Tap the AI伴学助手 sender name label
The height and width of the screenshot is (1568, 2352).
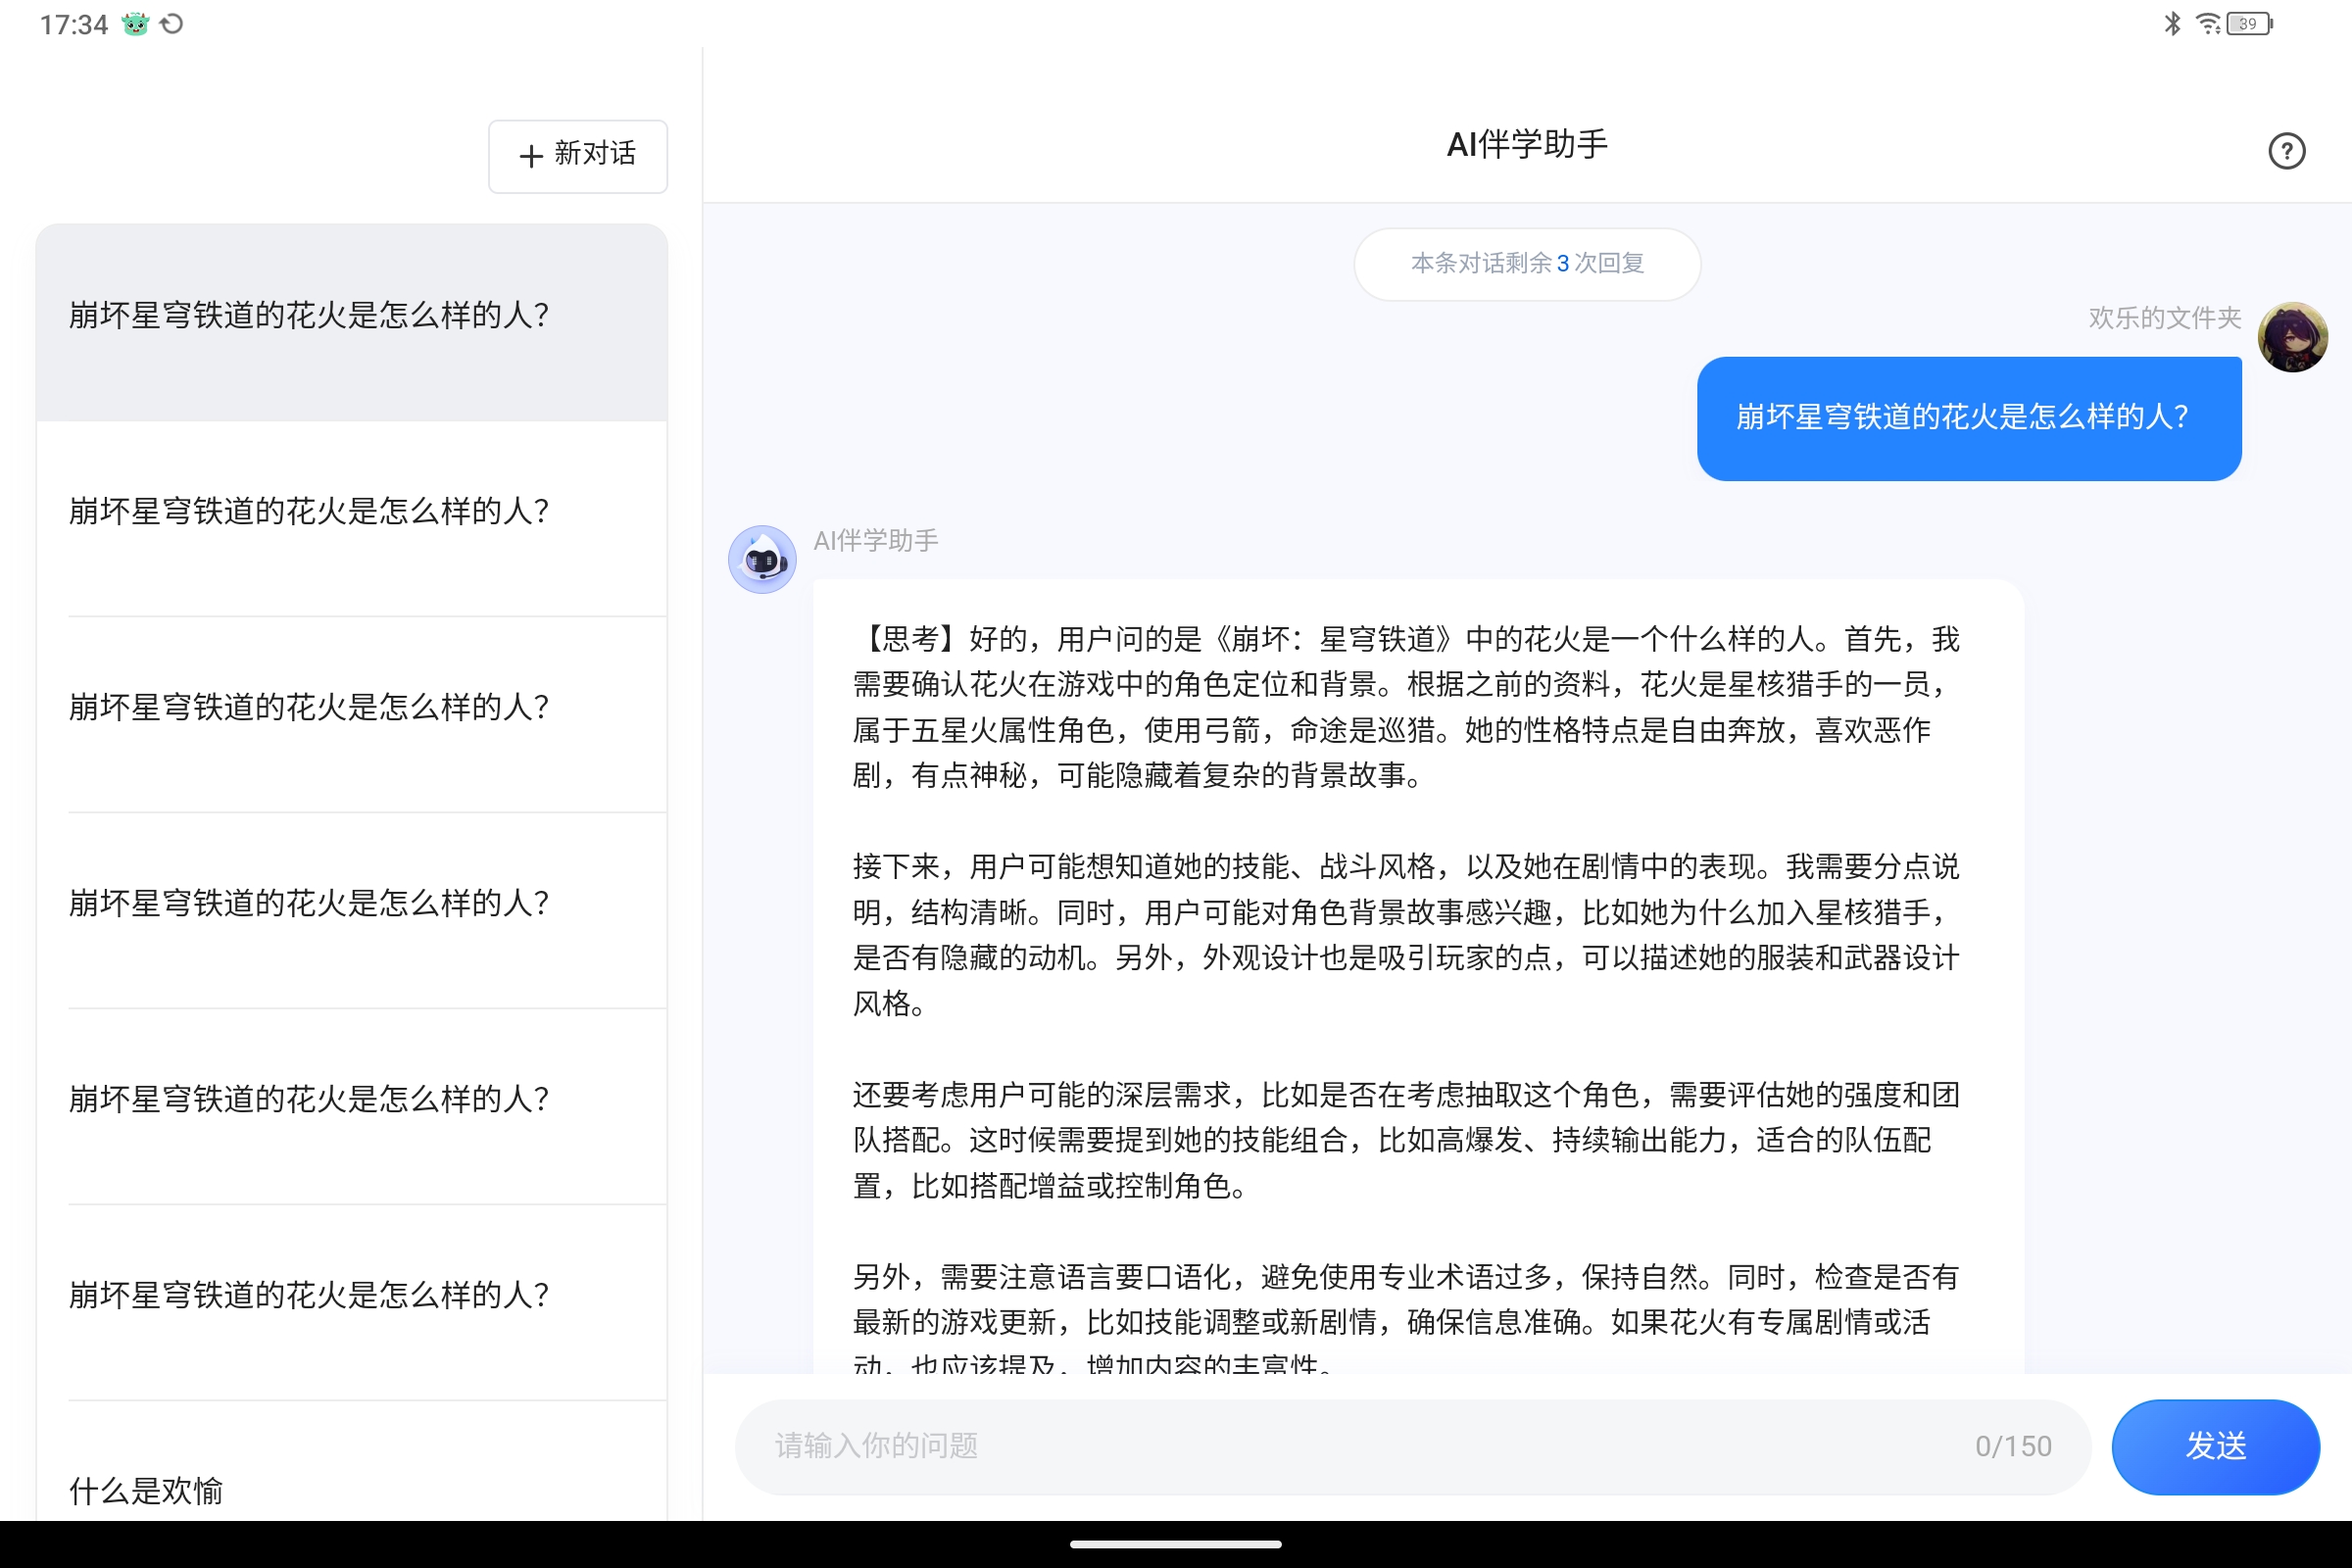875,541
